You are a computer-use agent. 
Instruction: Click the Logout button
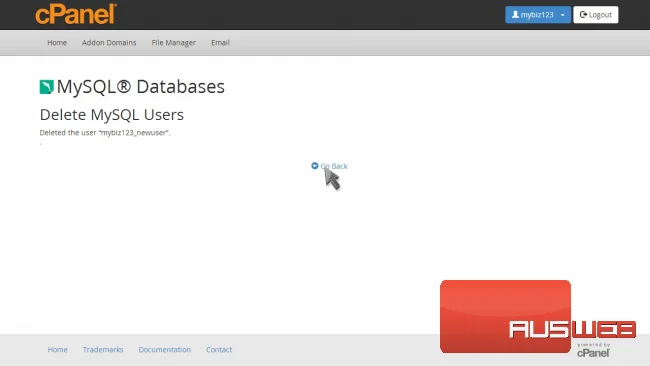pos(596,15)
